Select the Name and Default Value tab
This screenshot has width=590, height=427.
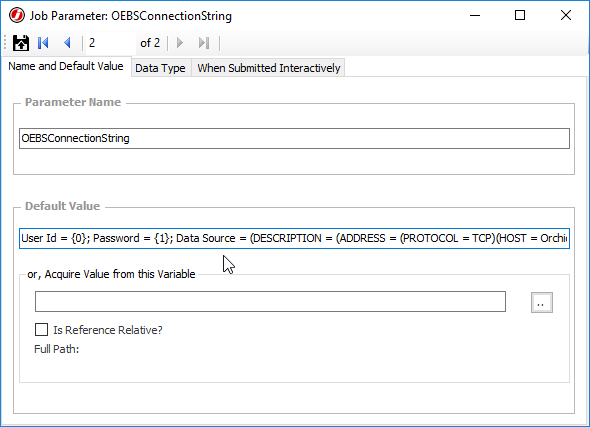(66, 67)
